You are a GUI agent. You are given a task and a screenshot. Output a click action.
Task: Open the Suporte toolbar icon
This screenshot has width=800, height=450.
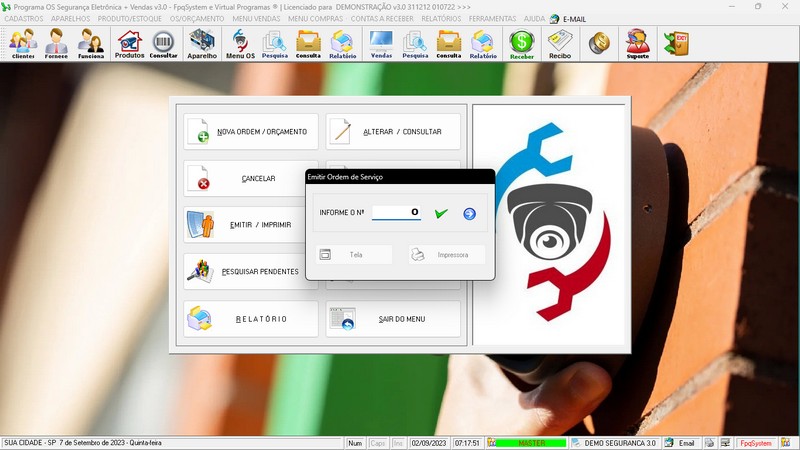pyautogui.click(x=638, y=44)
